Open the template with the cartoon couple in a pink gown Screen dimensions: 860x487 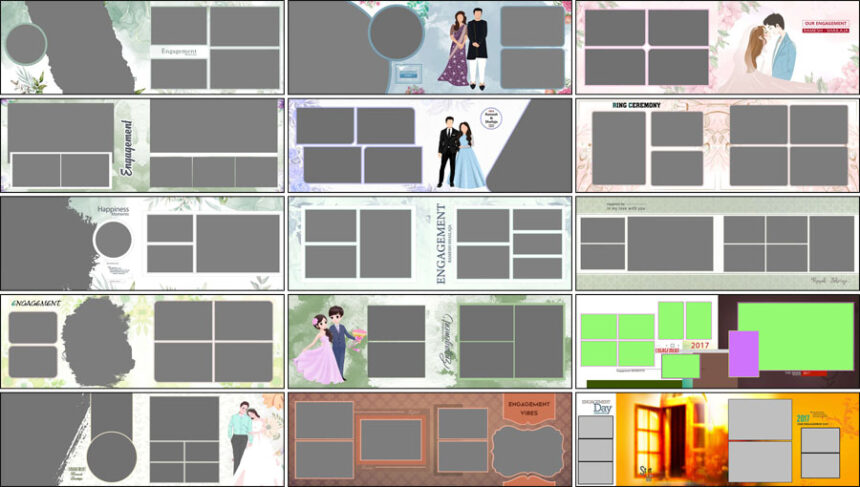pos(430,342)
